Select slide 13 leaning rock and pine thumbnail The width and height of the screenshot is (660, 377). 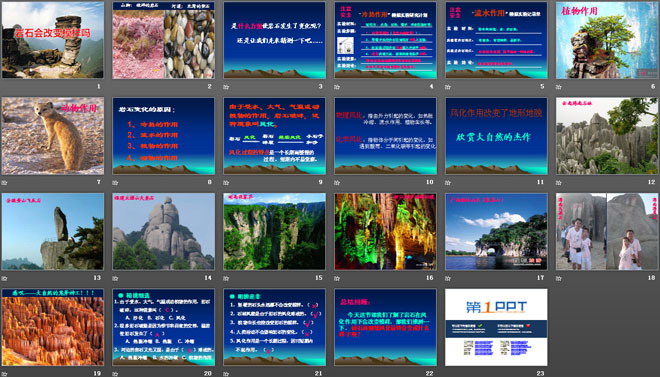53,231
